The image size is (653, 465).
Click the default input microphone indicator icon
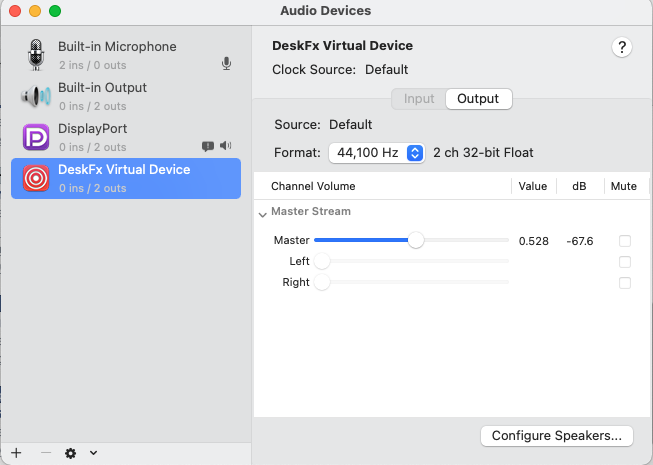click(227, 63)
